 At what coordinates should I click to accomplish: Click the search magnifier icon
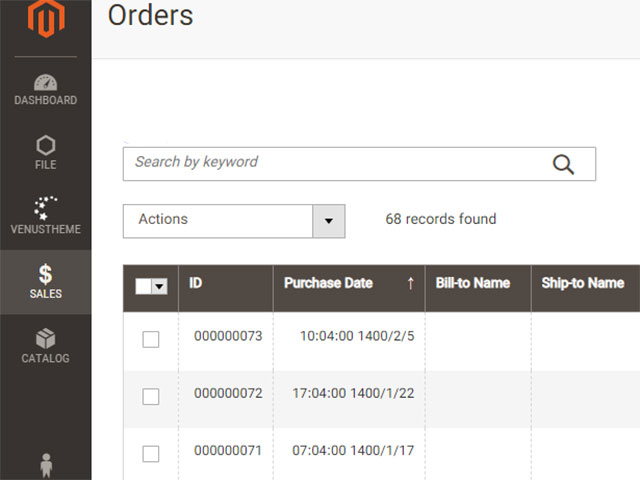pos(563,164)
